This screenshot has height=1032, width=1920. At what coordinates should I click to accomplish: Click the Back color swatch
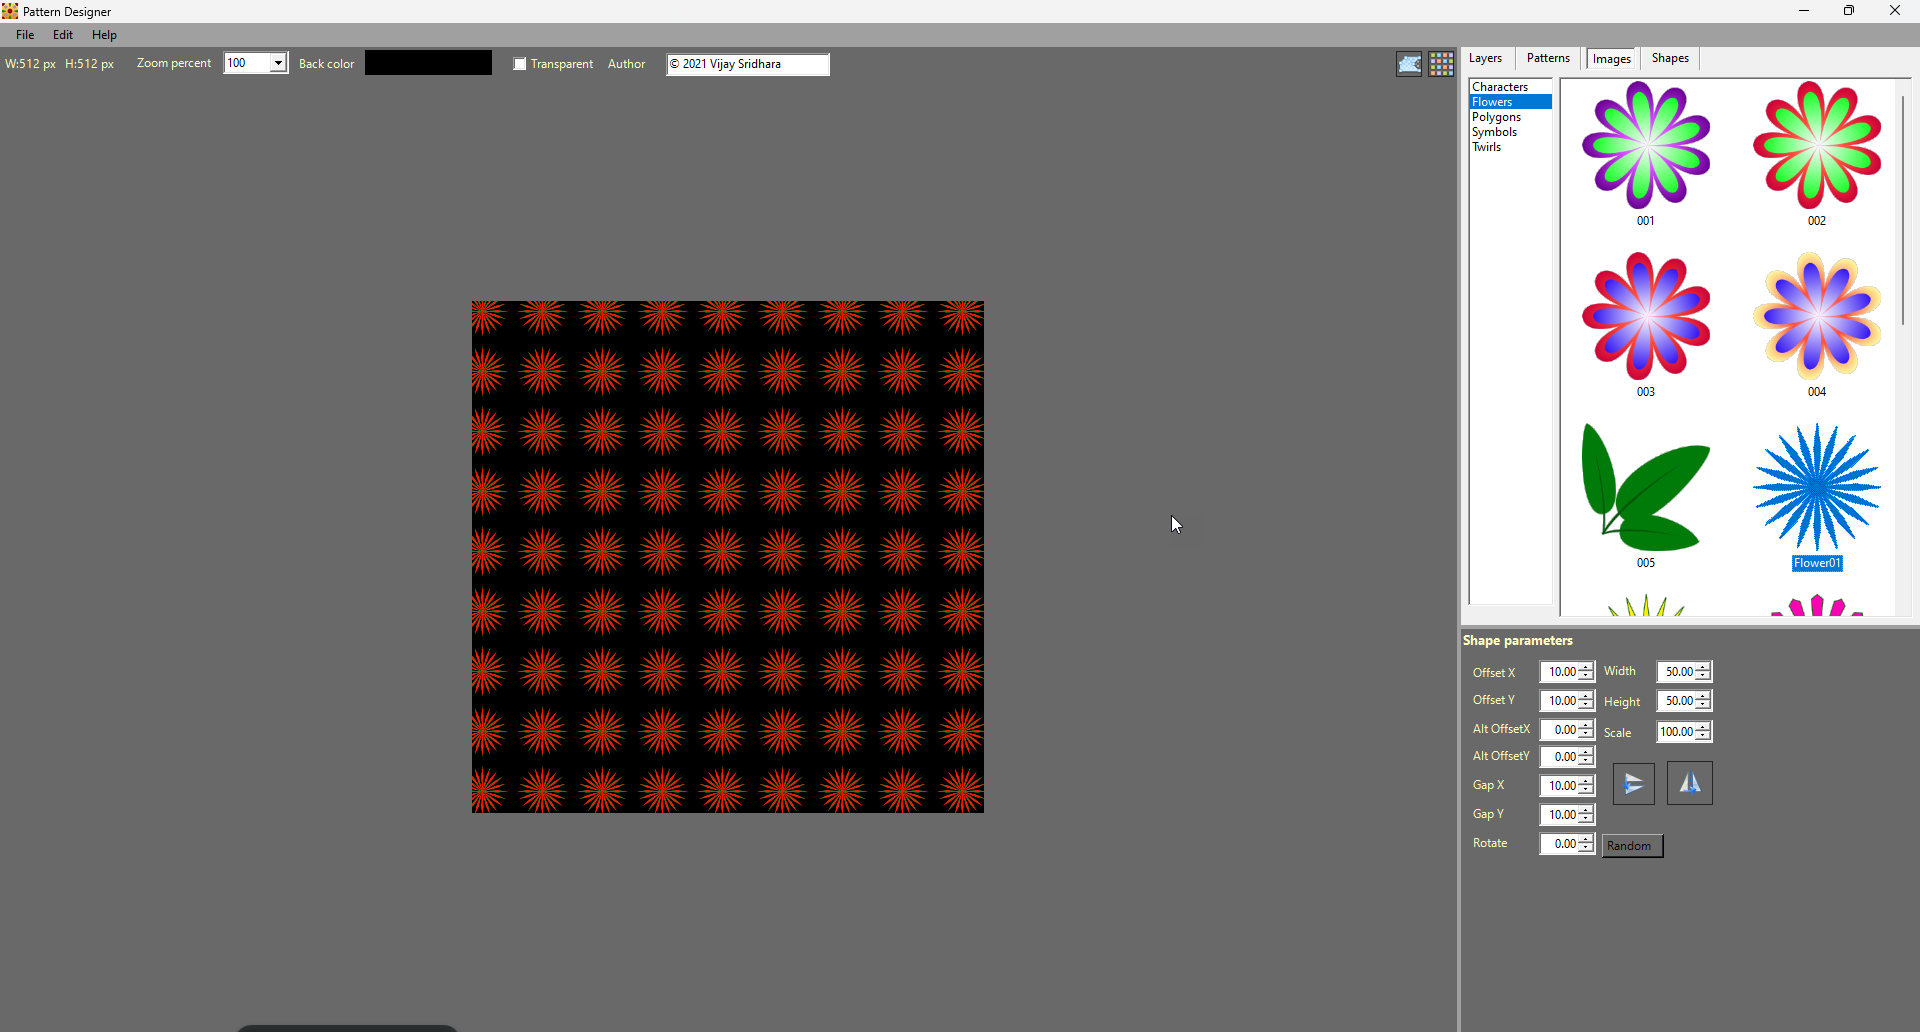click(428, 62)
